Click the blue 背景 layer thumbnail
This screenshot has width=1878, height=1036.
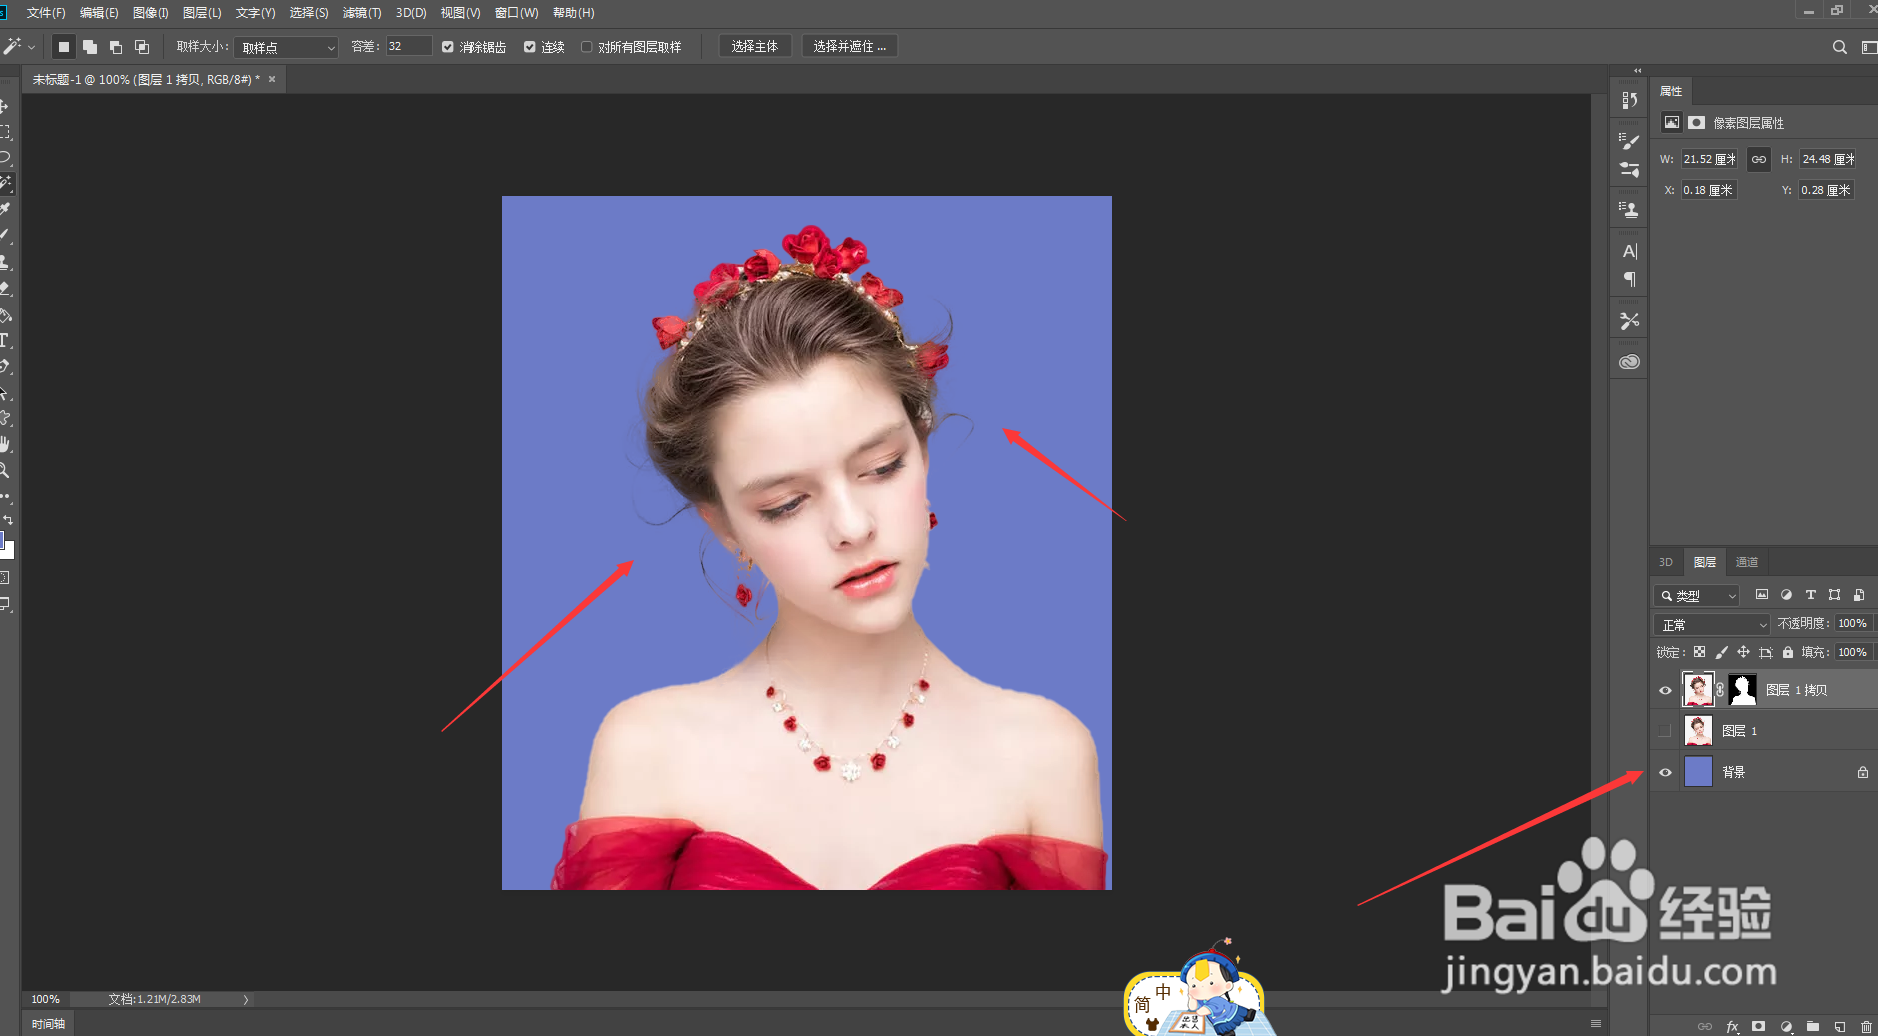point(1699,772)
